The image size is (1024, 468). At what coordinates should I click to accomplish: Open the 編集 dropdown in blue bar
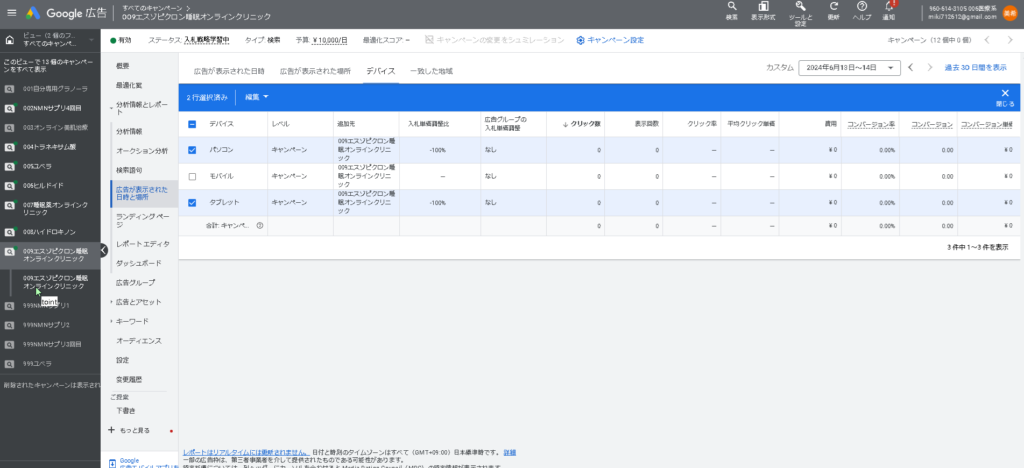coord(257,97)
